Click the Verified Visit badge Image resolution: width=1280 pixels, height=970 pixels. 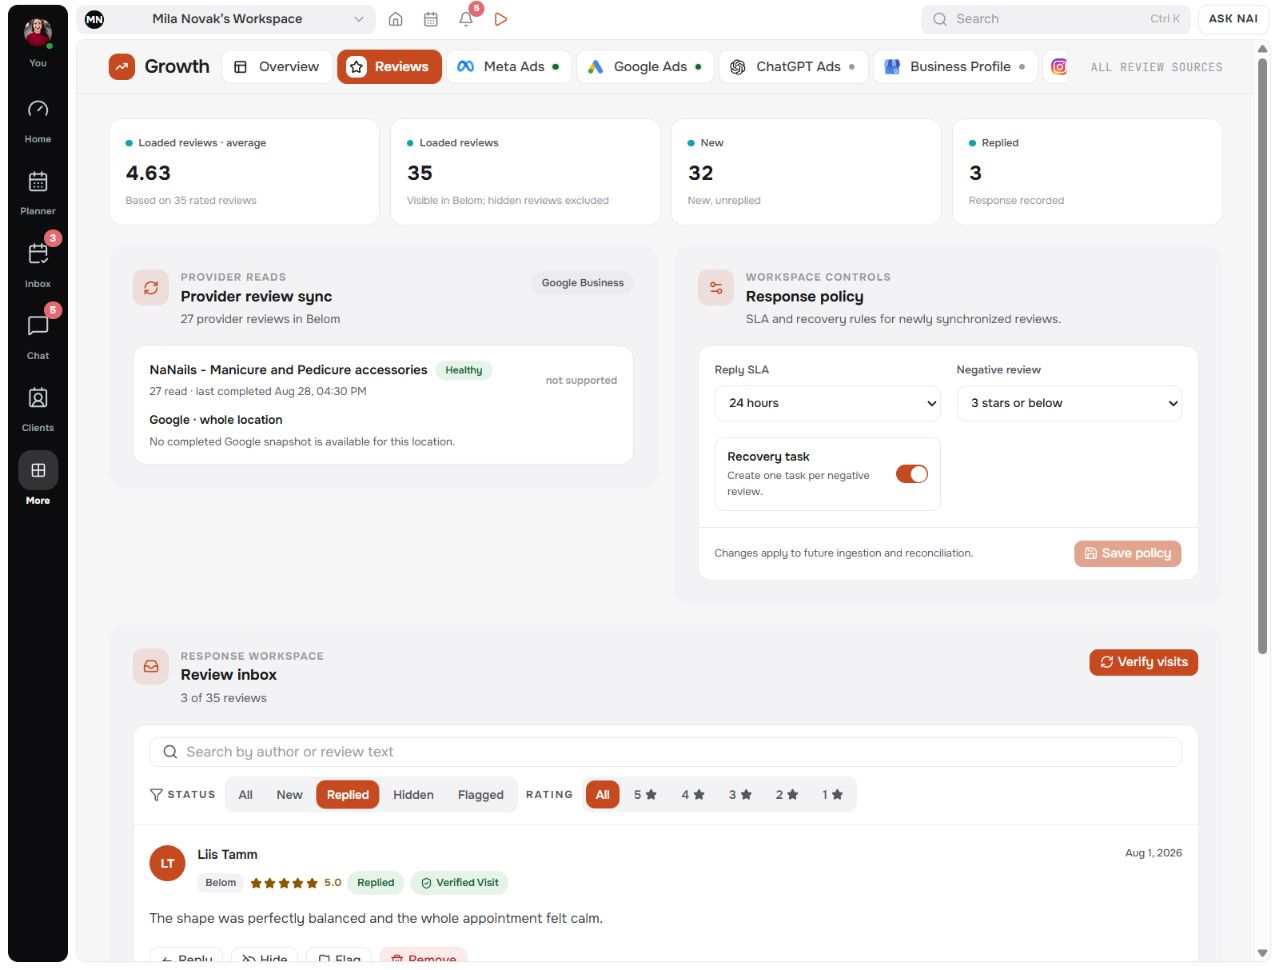459,883
